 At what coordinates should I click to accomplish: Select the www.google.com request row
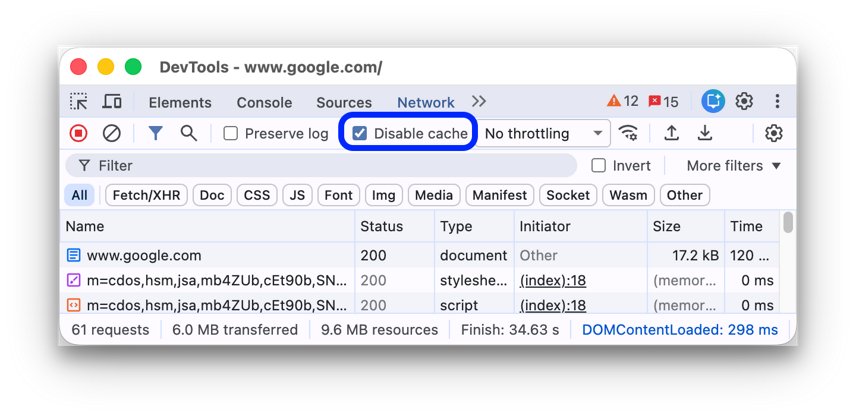point(420,255)
